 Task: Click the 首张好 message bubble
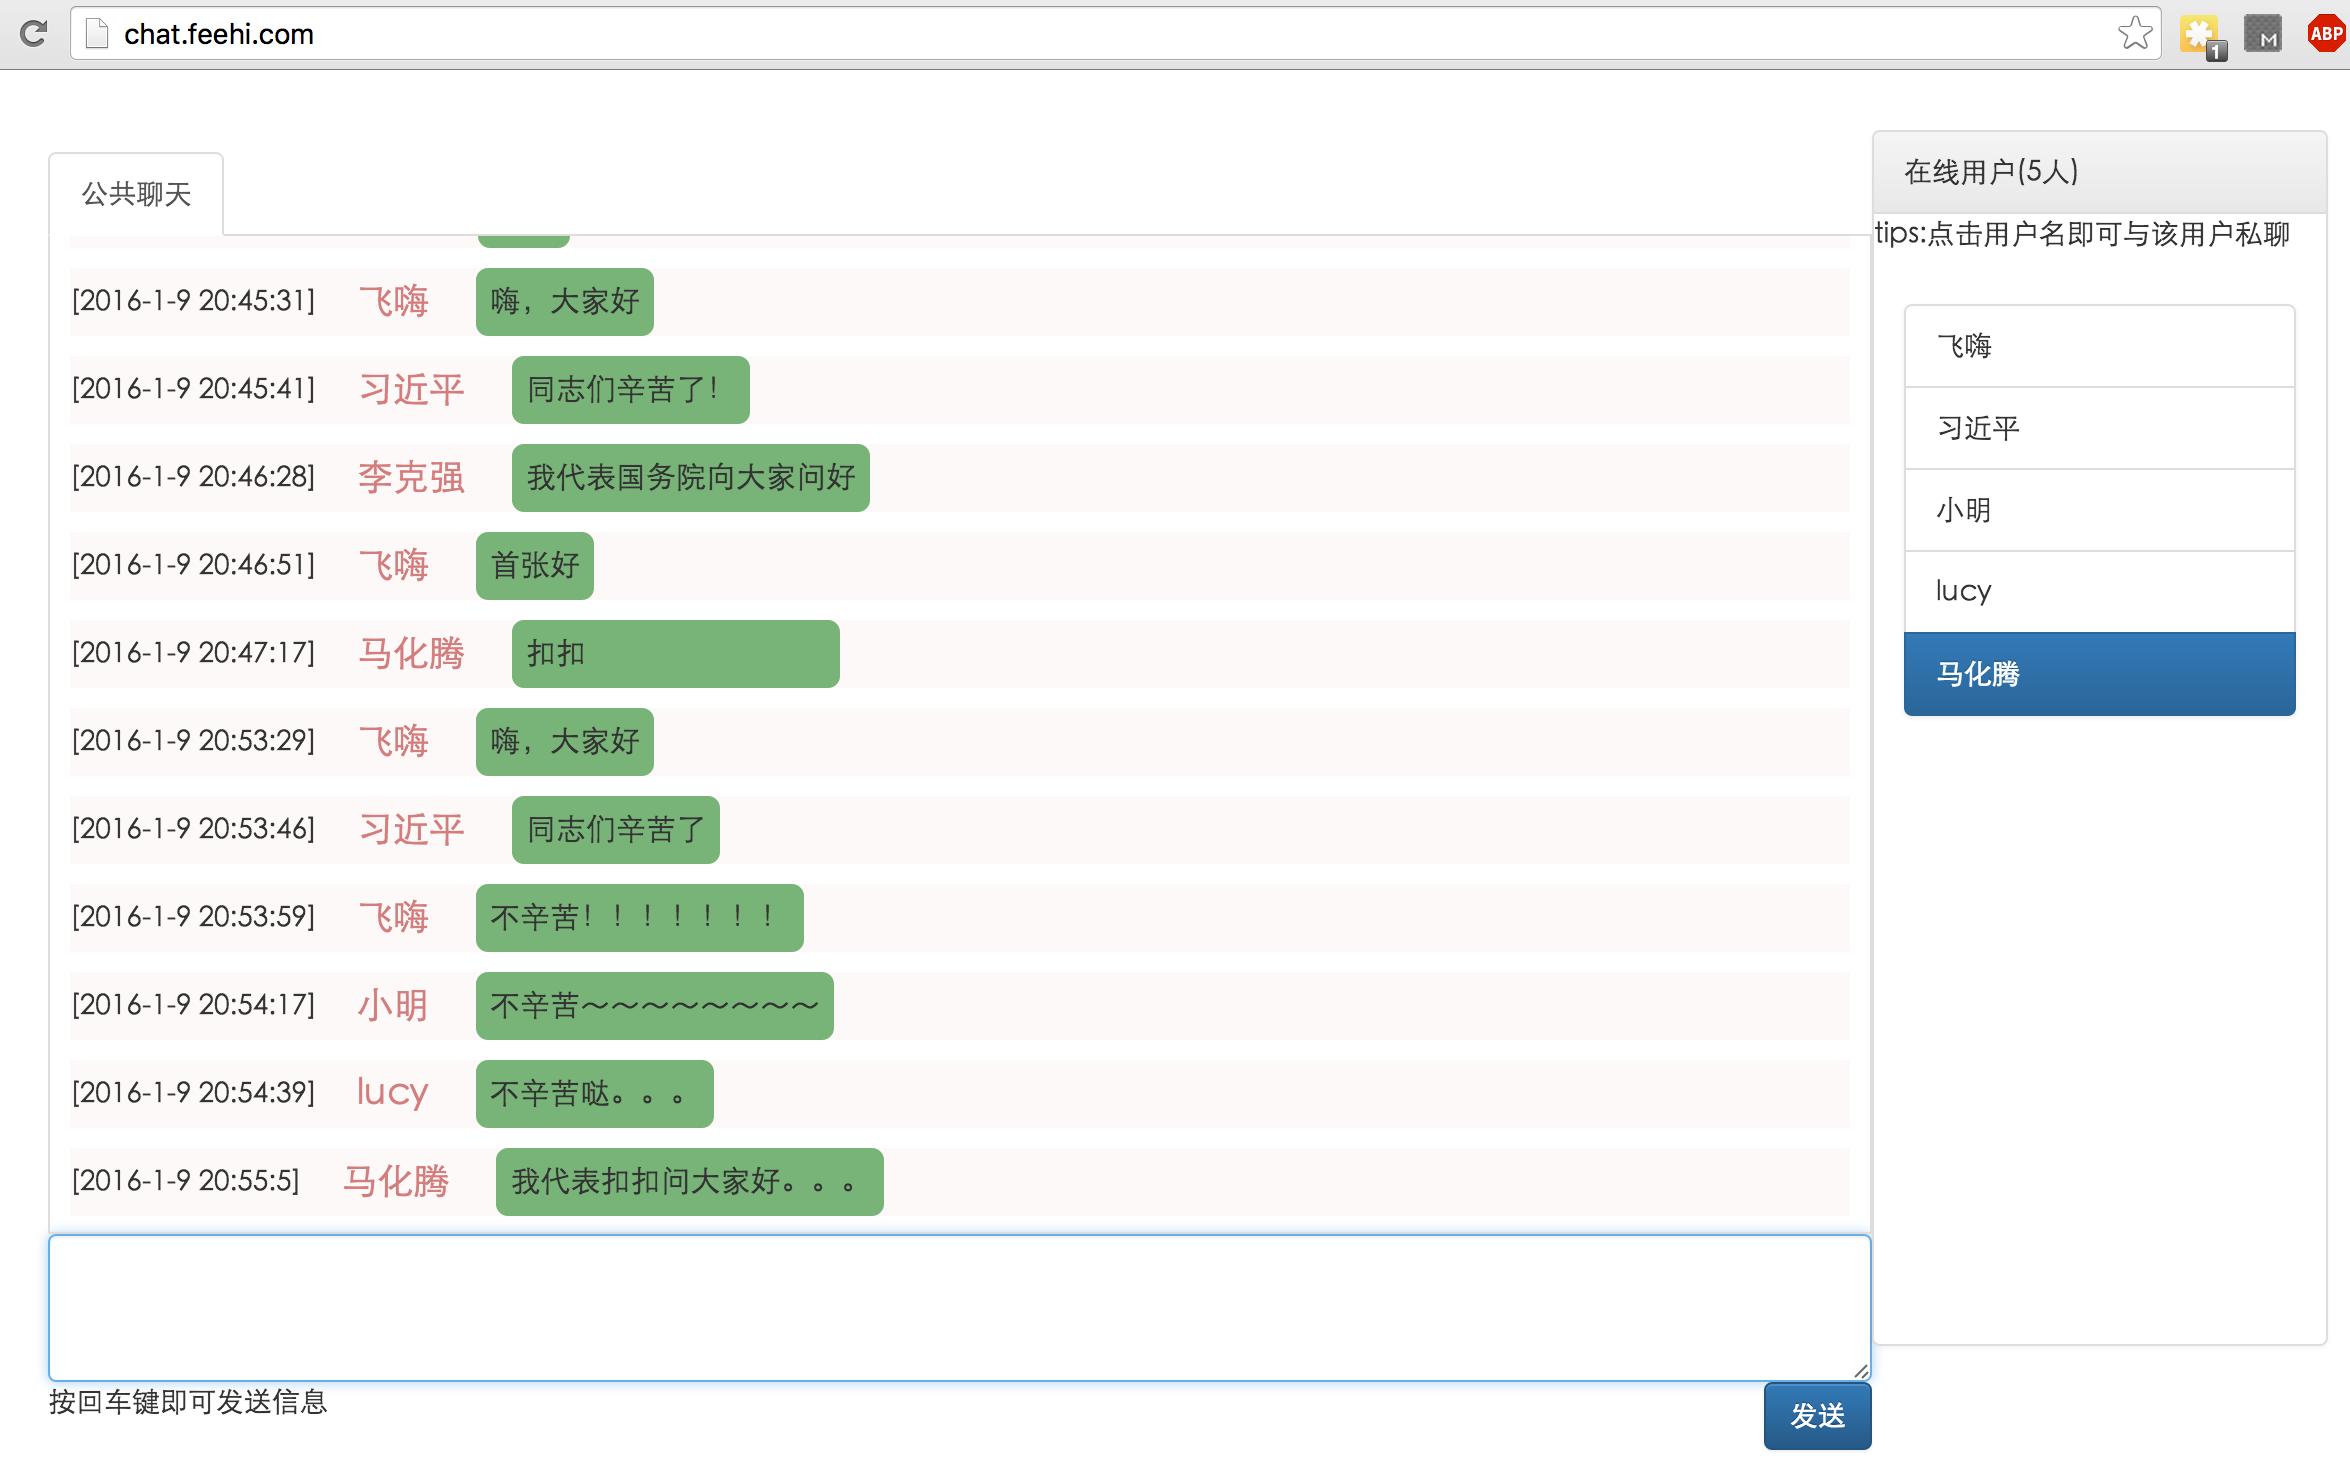click(534, 566)
